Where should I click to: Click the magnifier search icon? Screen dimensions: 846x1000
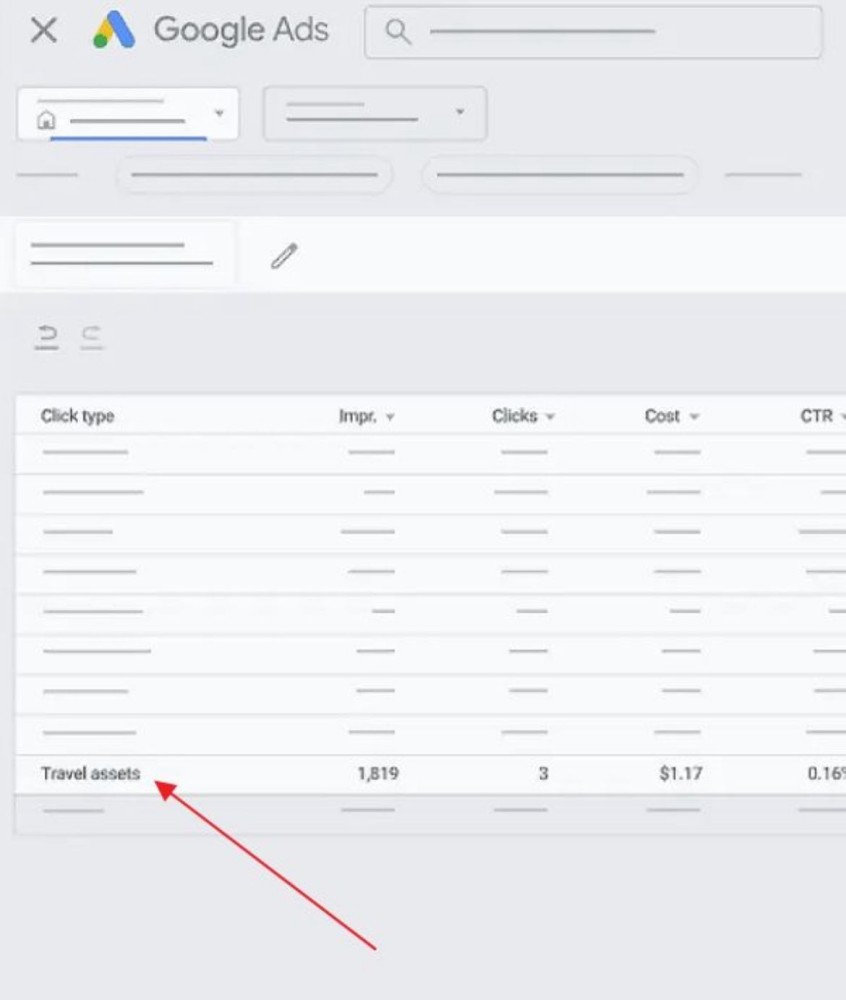click(398, 31)
